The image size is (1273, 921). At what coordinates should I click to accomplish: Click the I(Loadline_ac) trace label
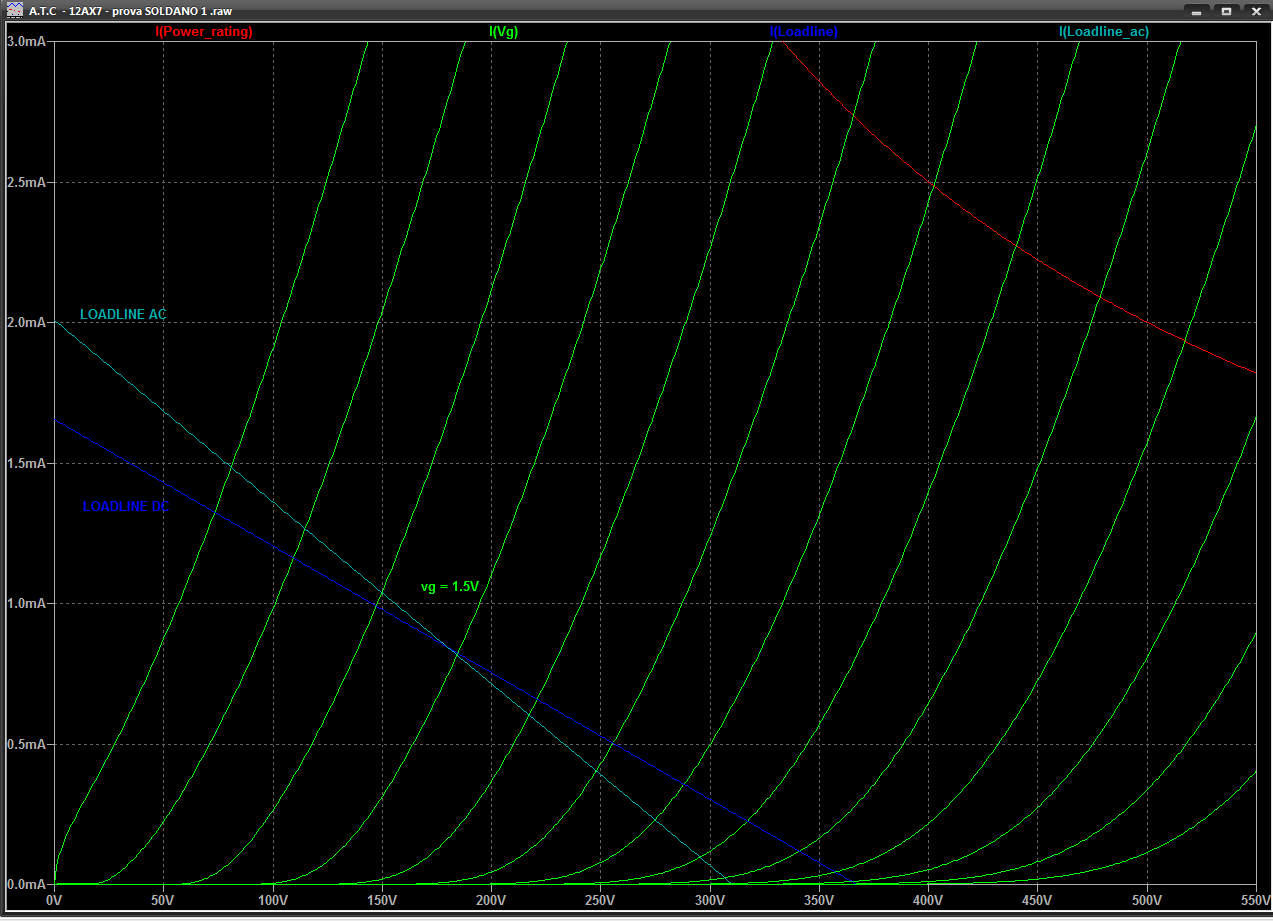click(x=1104, y=32)
